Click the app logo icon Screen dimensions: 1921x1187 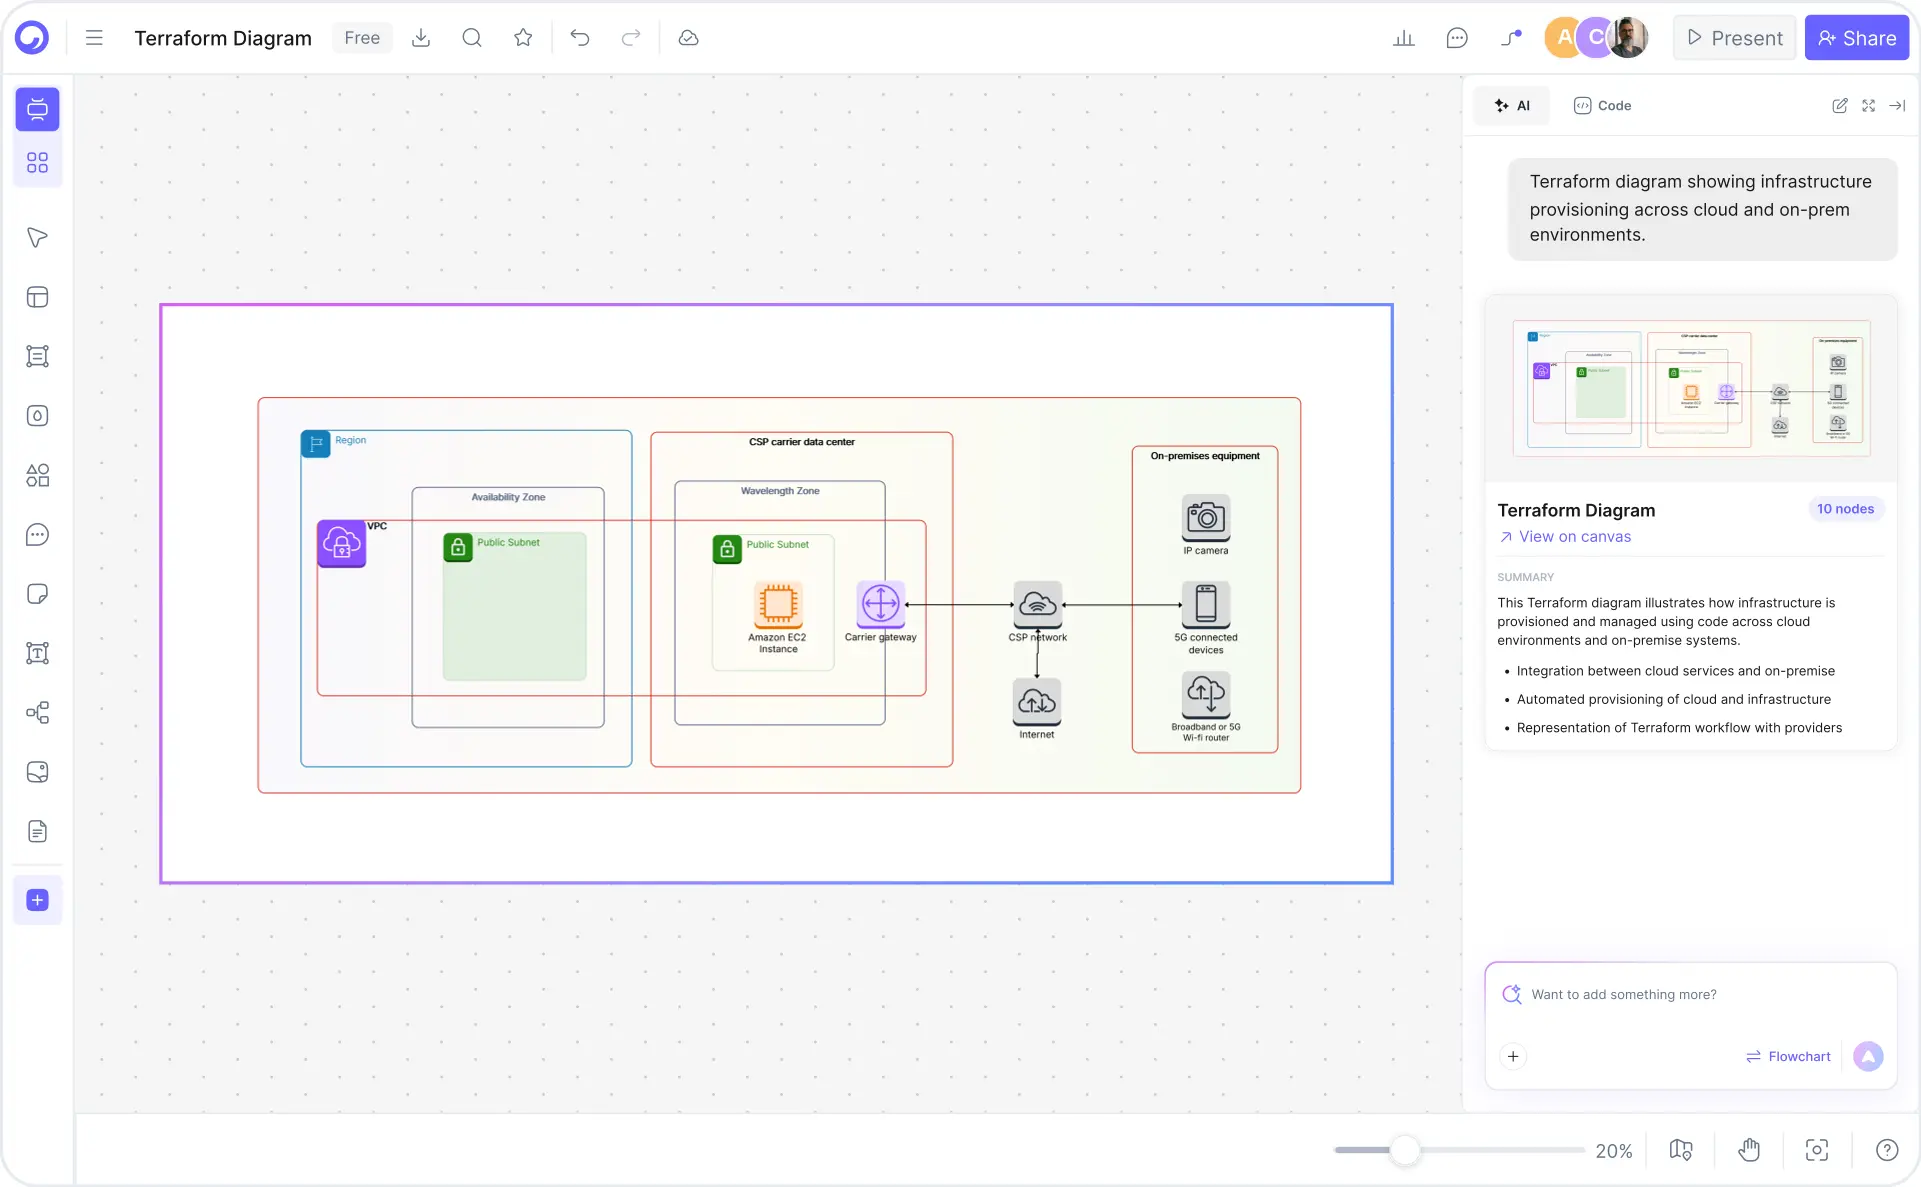[x=32, y=38]
